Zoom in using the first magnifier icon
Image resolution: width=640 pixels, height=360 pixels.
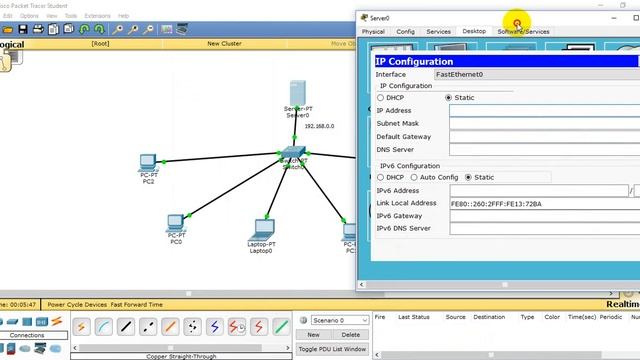(x=118, y=29)
